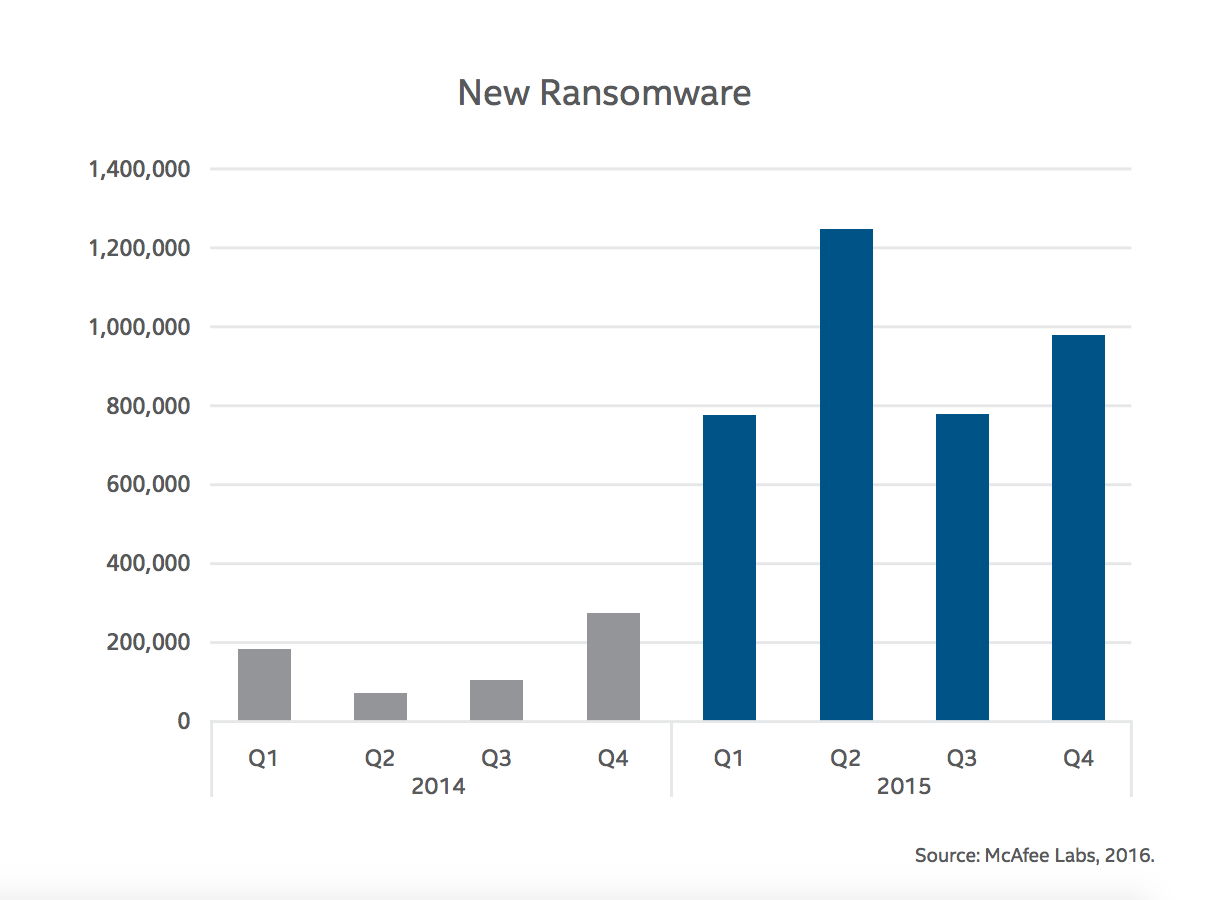Click the tallest 2015 Q2 blue bar
The image size is (1206, 900).
pos(846,475)
